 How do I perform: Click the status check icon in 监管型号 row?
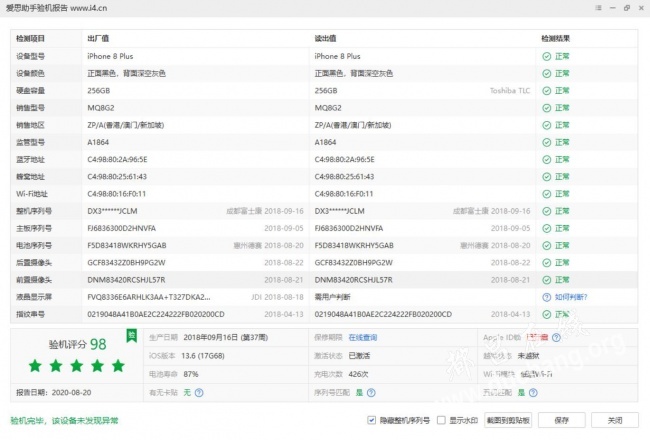(547, 142)
